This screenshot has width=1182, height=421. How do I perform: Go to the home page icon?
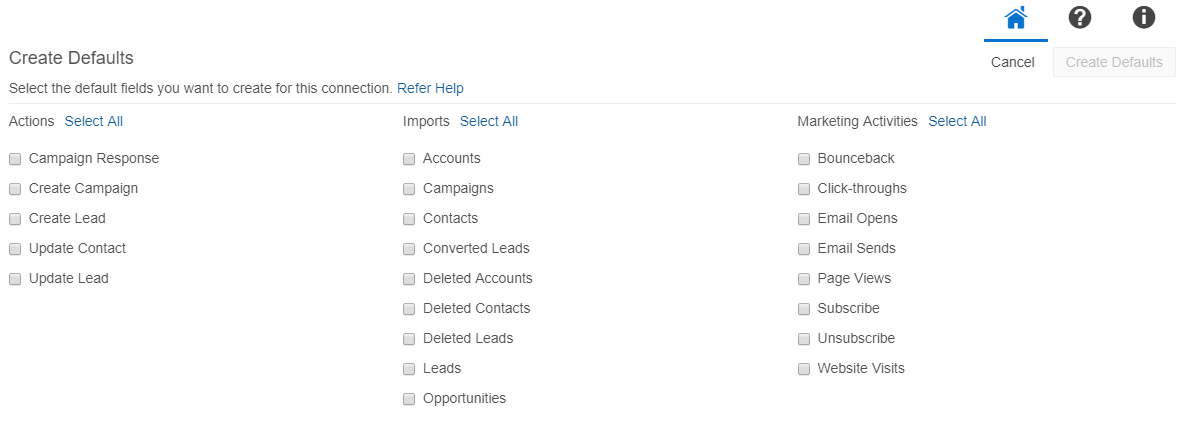tap(1016, 18)
